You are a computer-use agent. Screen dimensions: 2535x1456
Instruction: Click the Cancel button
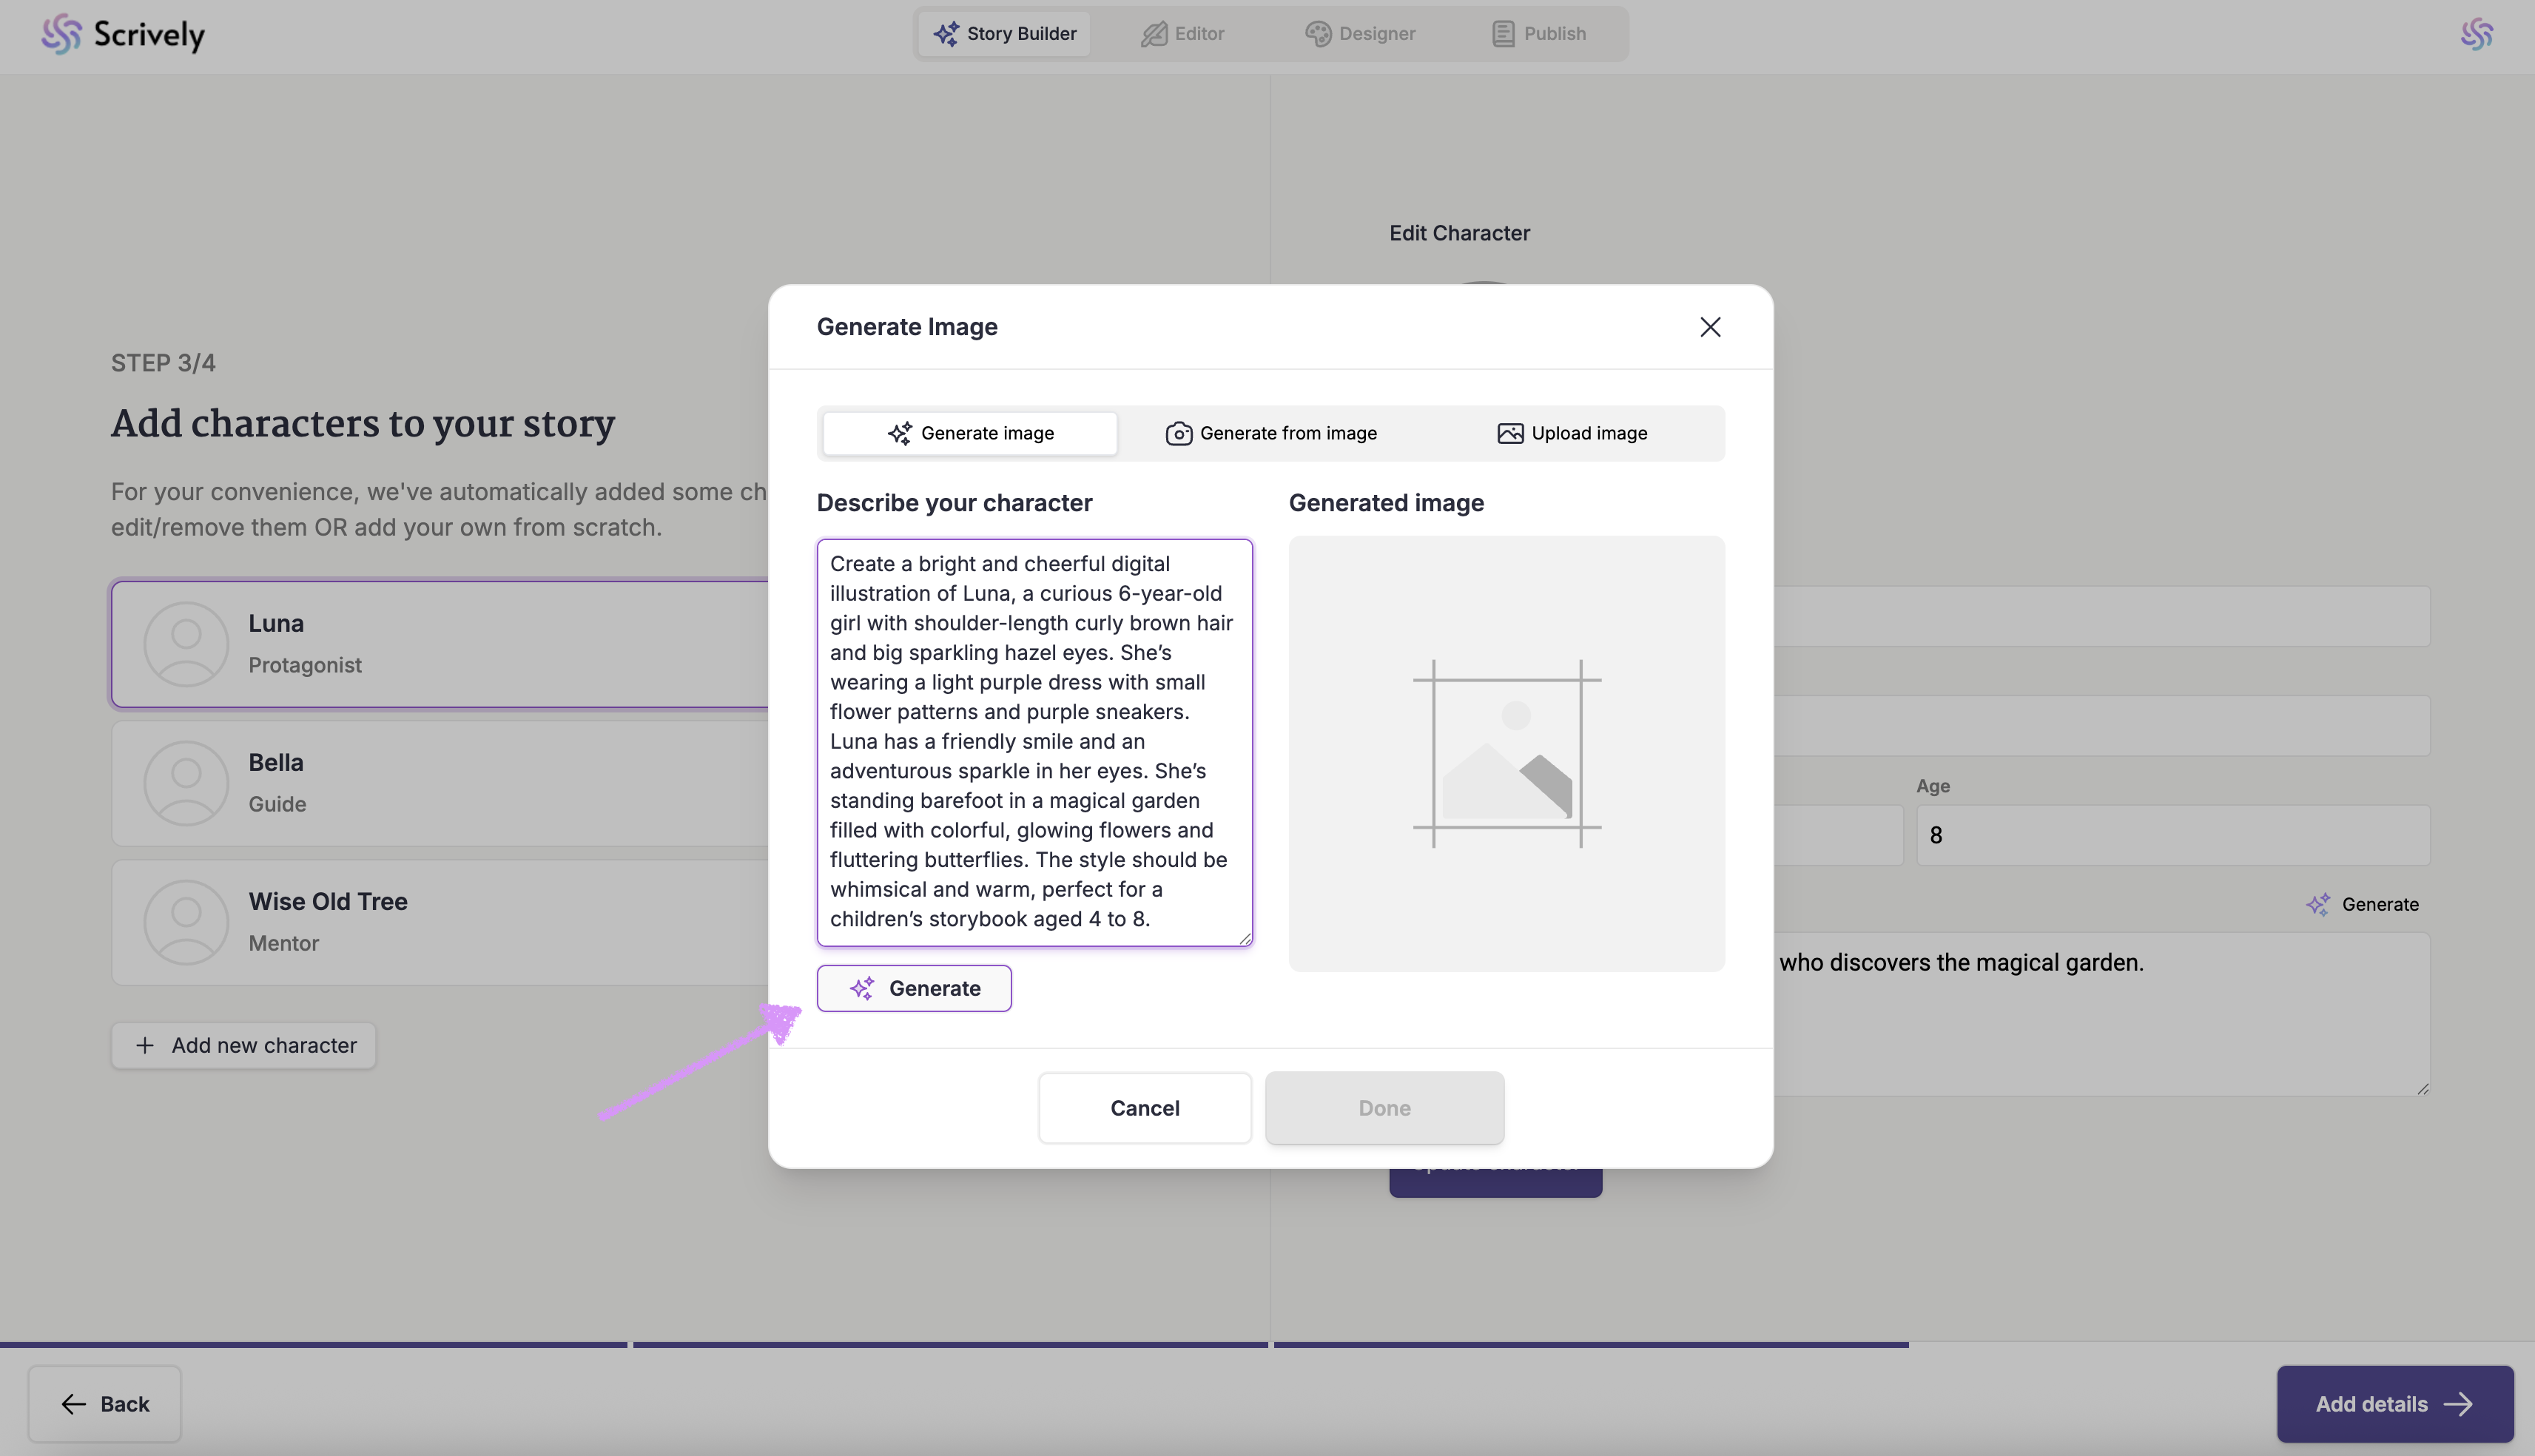(1144, 1108)
